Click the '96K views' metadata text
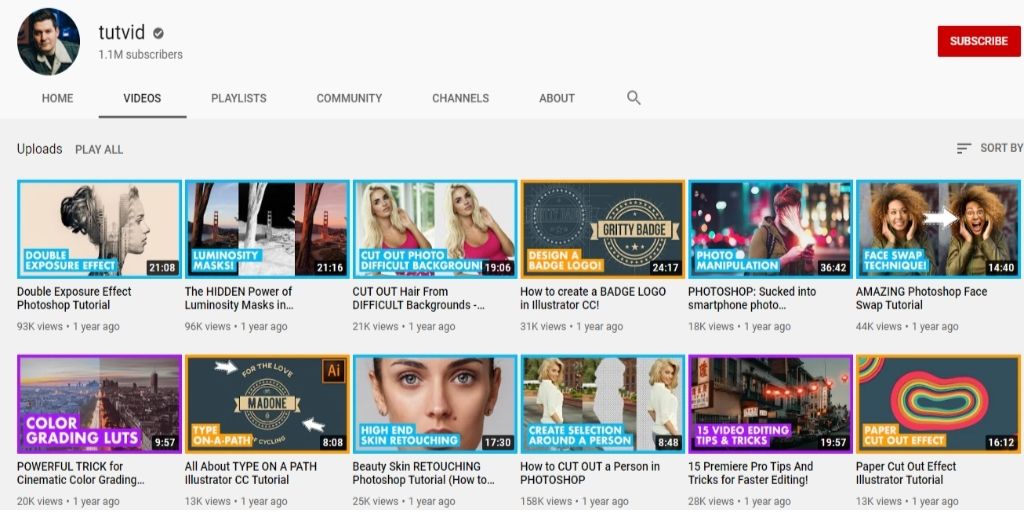Image resolution: width=1024 pixels, height=512 pixels. [208, 327]
